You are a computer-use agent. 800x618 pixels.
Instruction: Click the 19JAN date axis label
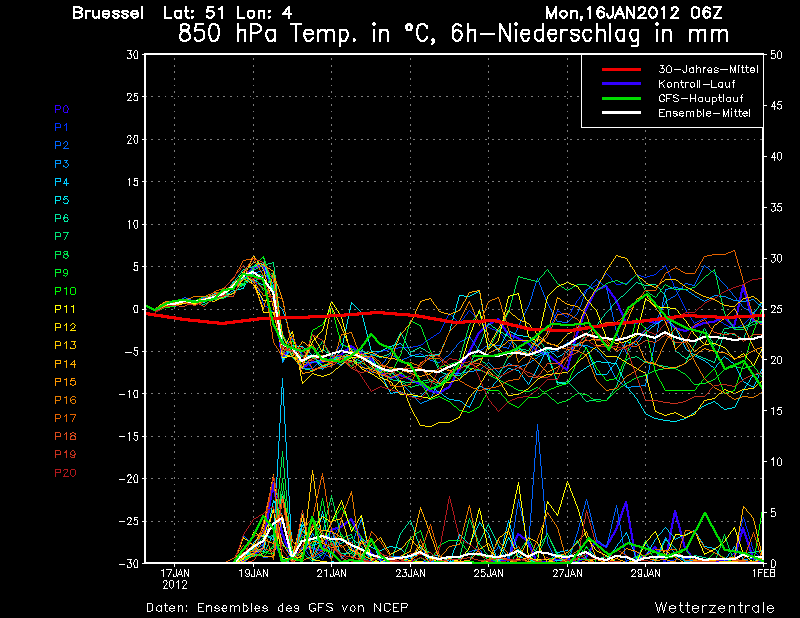click(x=253, y=573)
